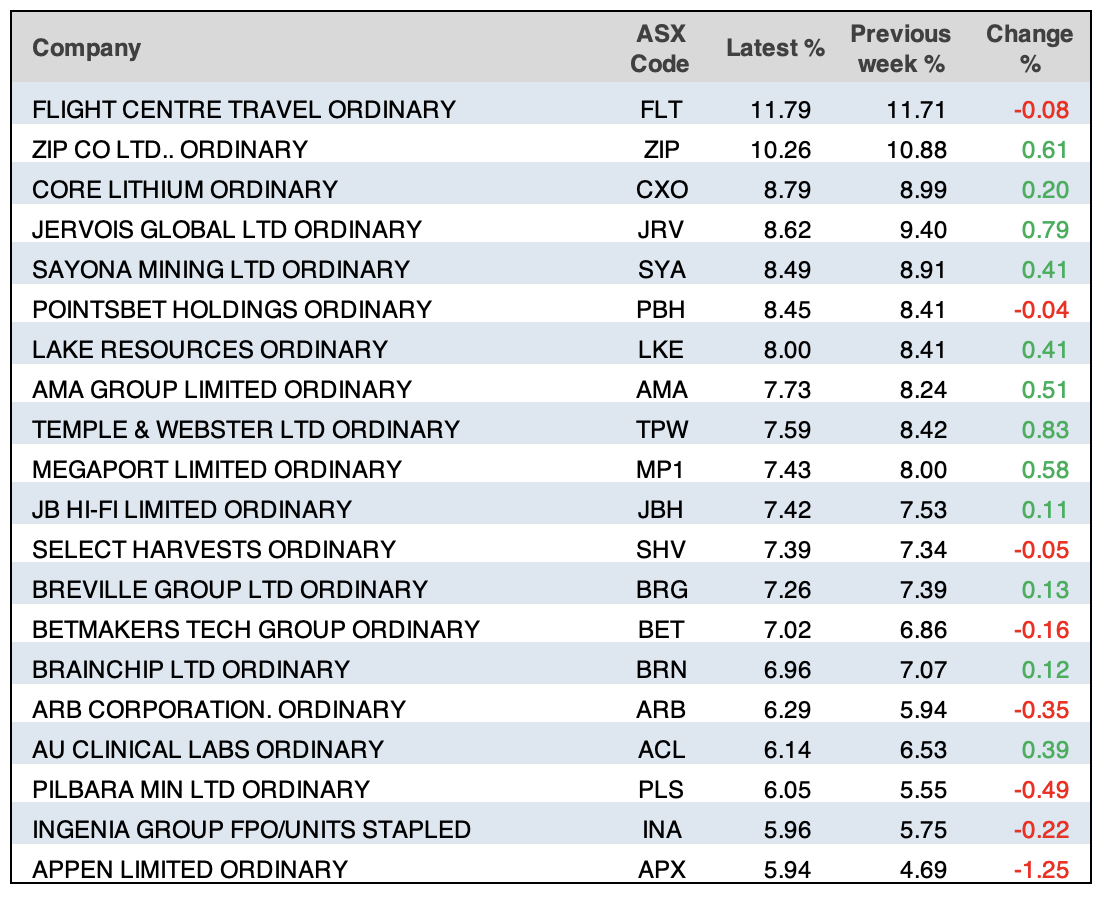Click the Previous week % column header
This screenshot has width=1098, height=900.
click(x=898, y=48)
